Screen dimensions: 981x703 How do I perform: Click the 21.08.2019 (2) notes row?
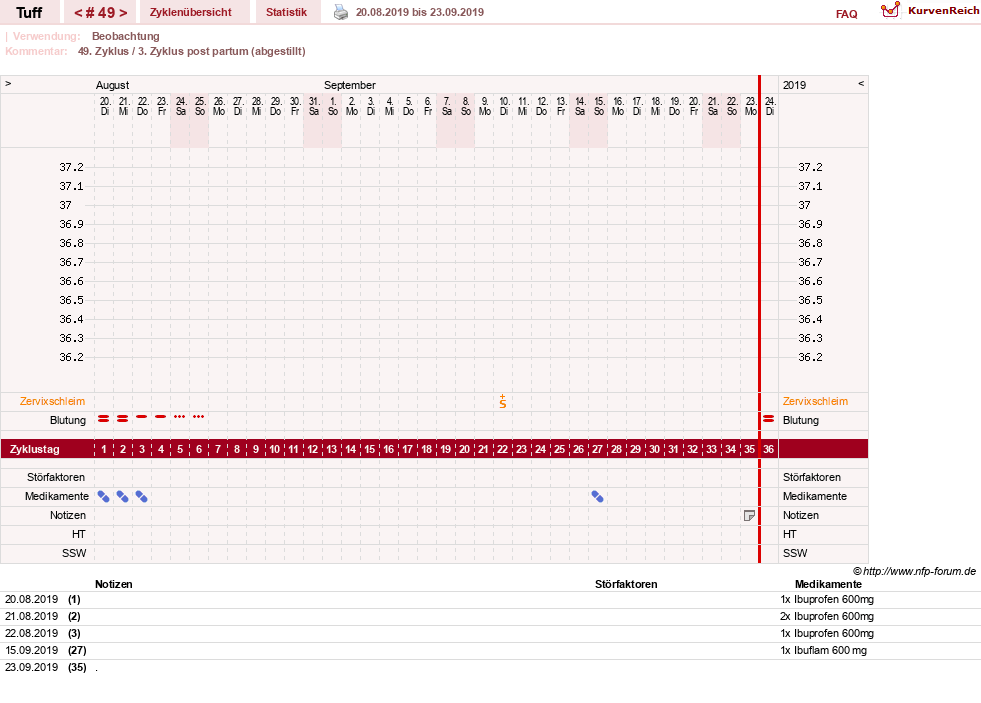click(x=490, y=617)
